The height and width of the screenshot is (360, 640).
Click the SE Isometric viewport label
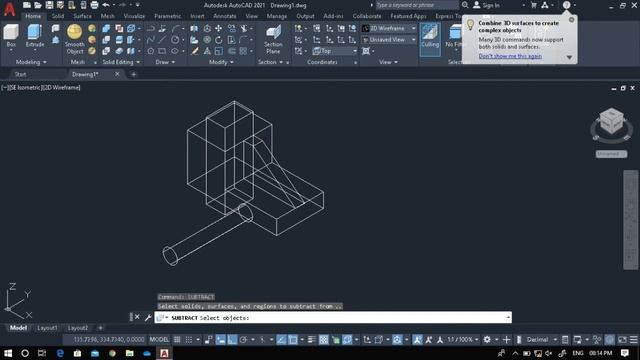click(x=24, y=87)
